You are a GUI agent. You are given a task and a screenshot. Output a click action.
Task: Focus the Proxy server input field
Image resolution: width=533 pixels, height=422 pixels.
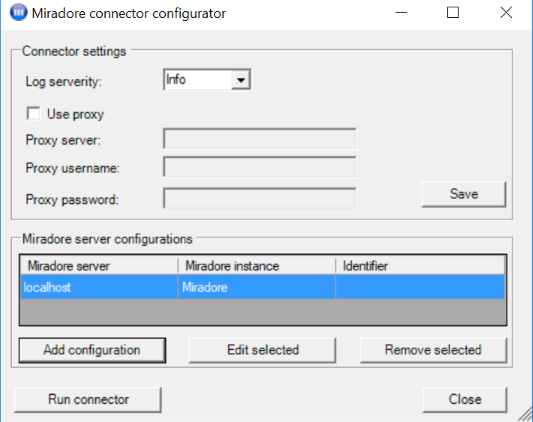coord(260,139)
